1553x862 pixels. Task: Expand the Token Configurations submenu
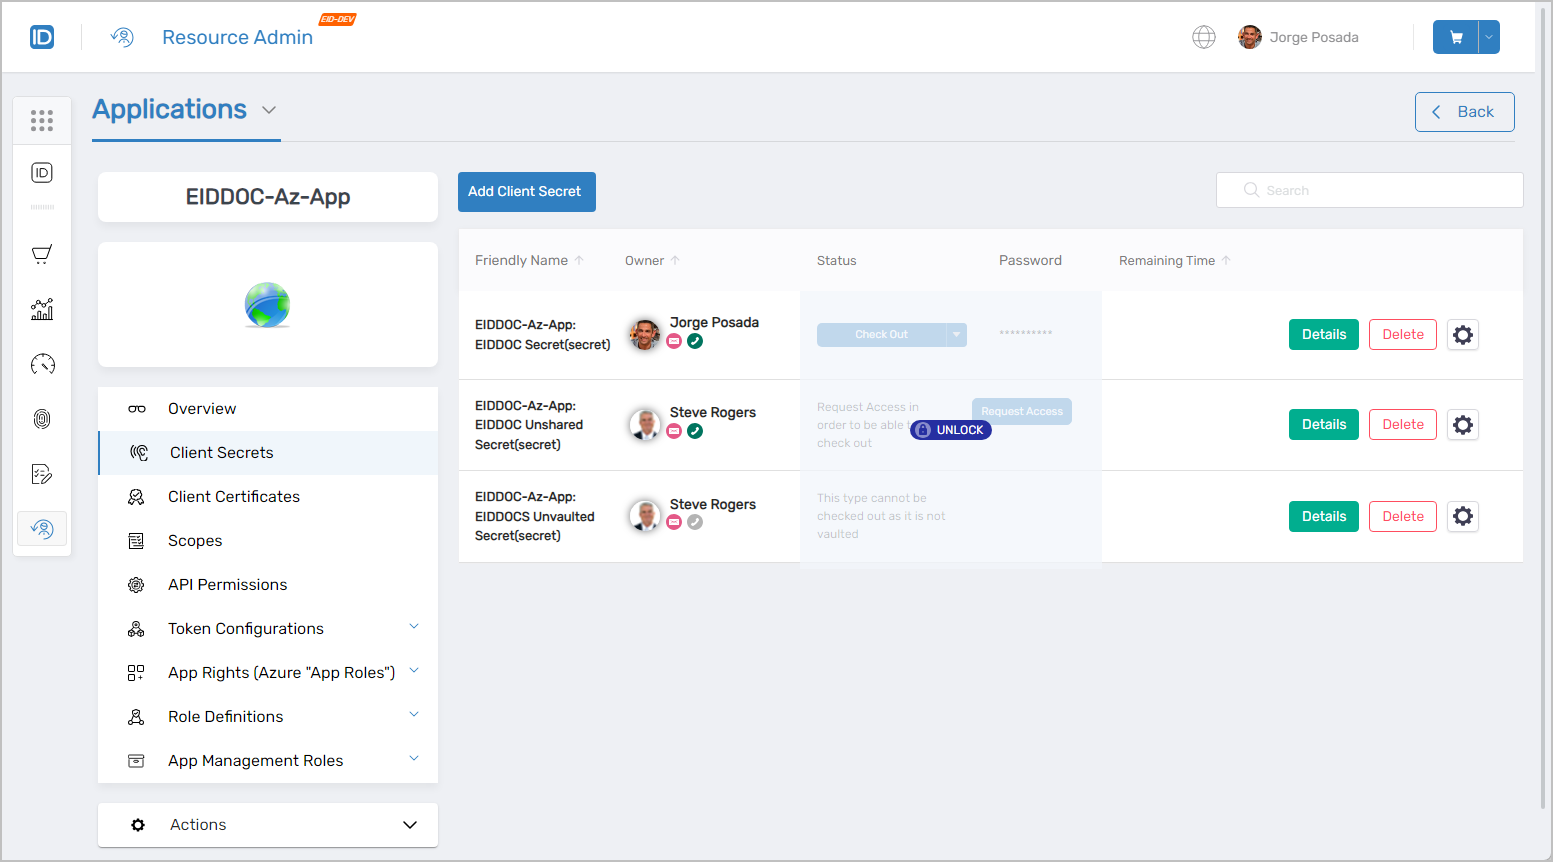click(414, 627)
